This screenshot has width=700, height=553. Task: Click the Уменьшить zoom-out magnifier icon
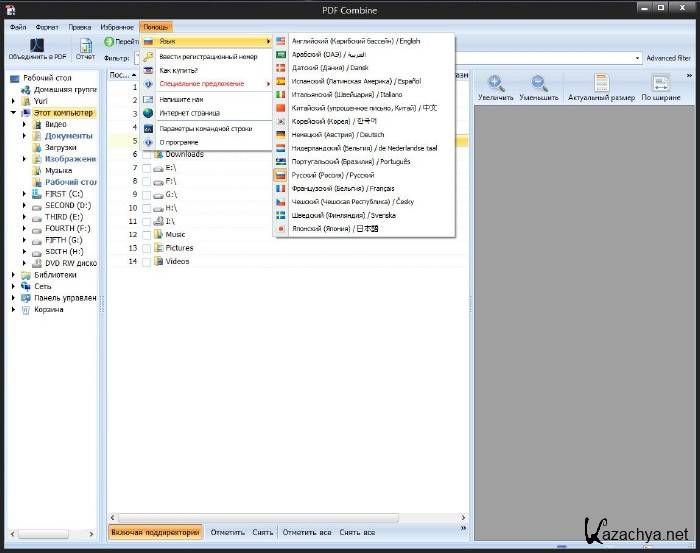538,84
